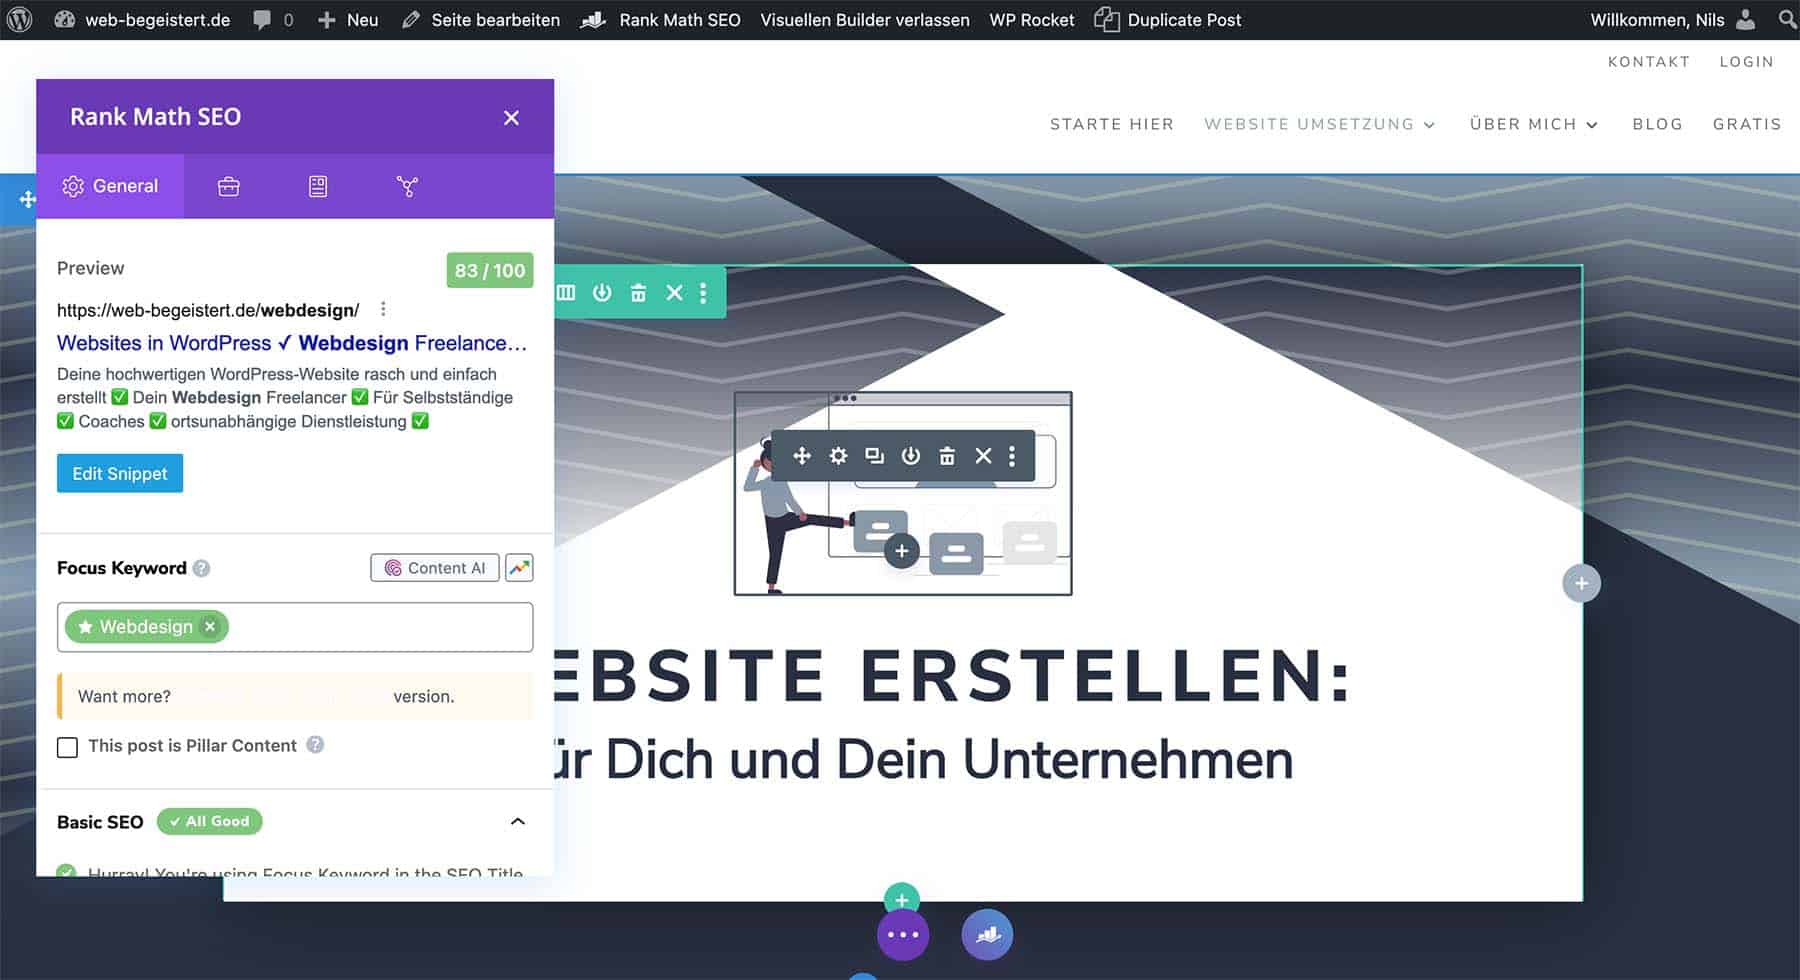The width and height of the screenshot is (1800, 980).
Task: Open the BLOG navigation link
Action: coord(1657,124)
